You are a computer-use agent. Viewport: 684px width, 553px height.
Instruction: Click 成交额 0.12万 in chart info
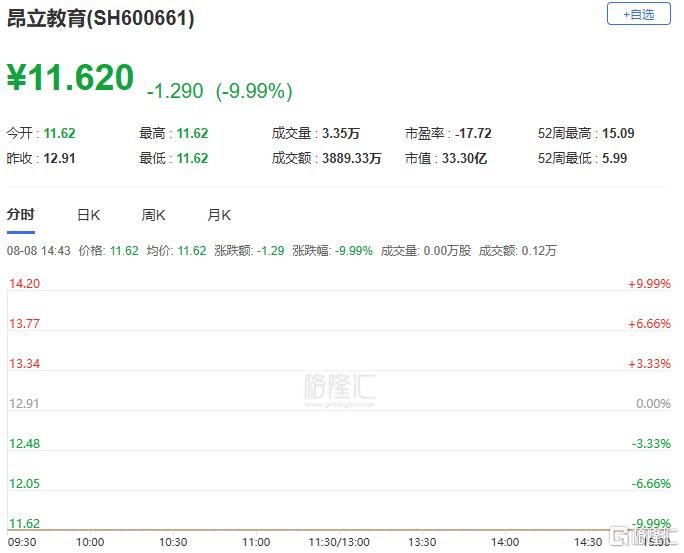point(539,251)
